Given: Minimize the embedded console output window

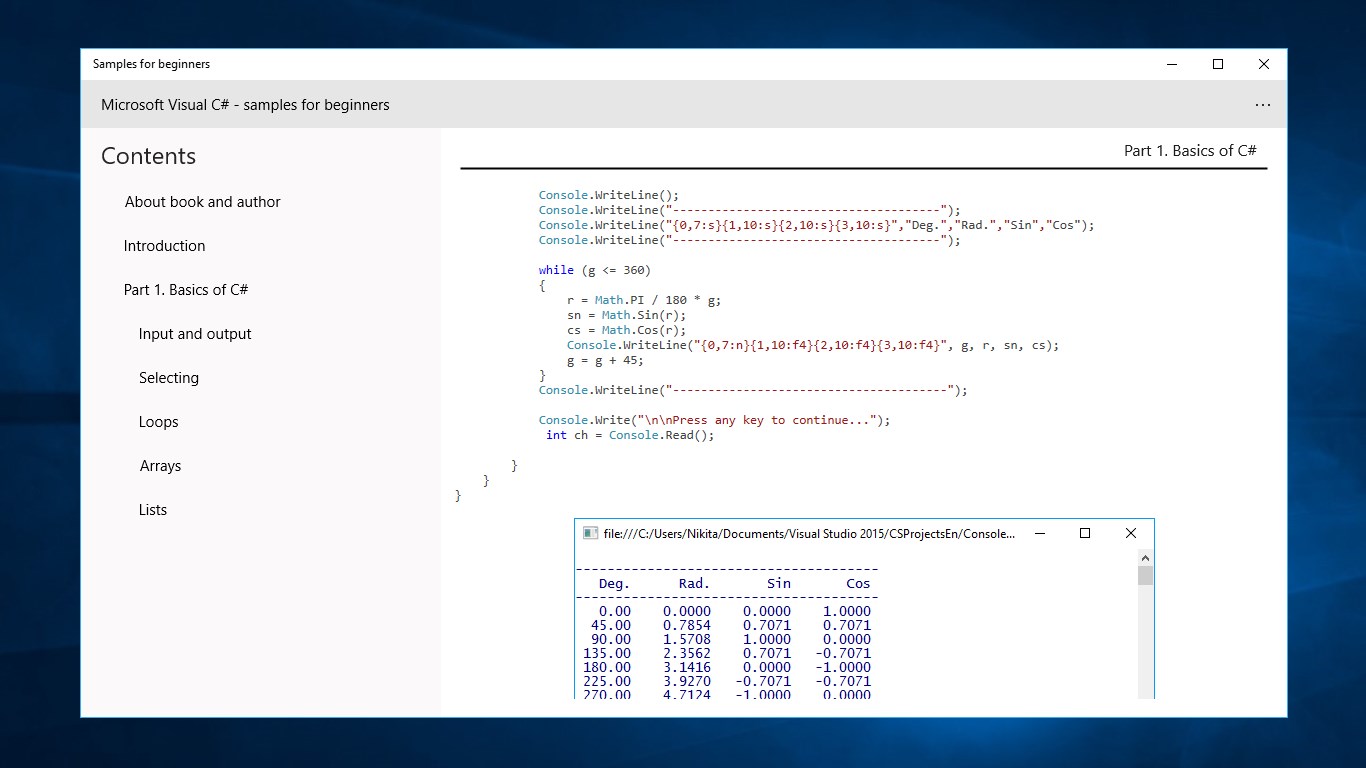Looking at the screenshot, I should (1039, 533).
